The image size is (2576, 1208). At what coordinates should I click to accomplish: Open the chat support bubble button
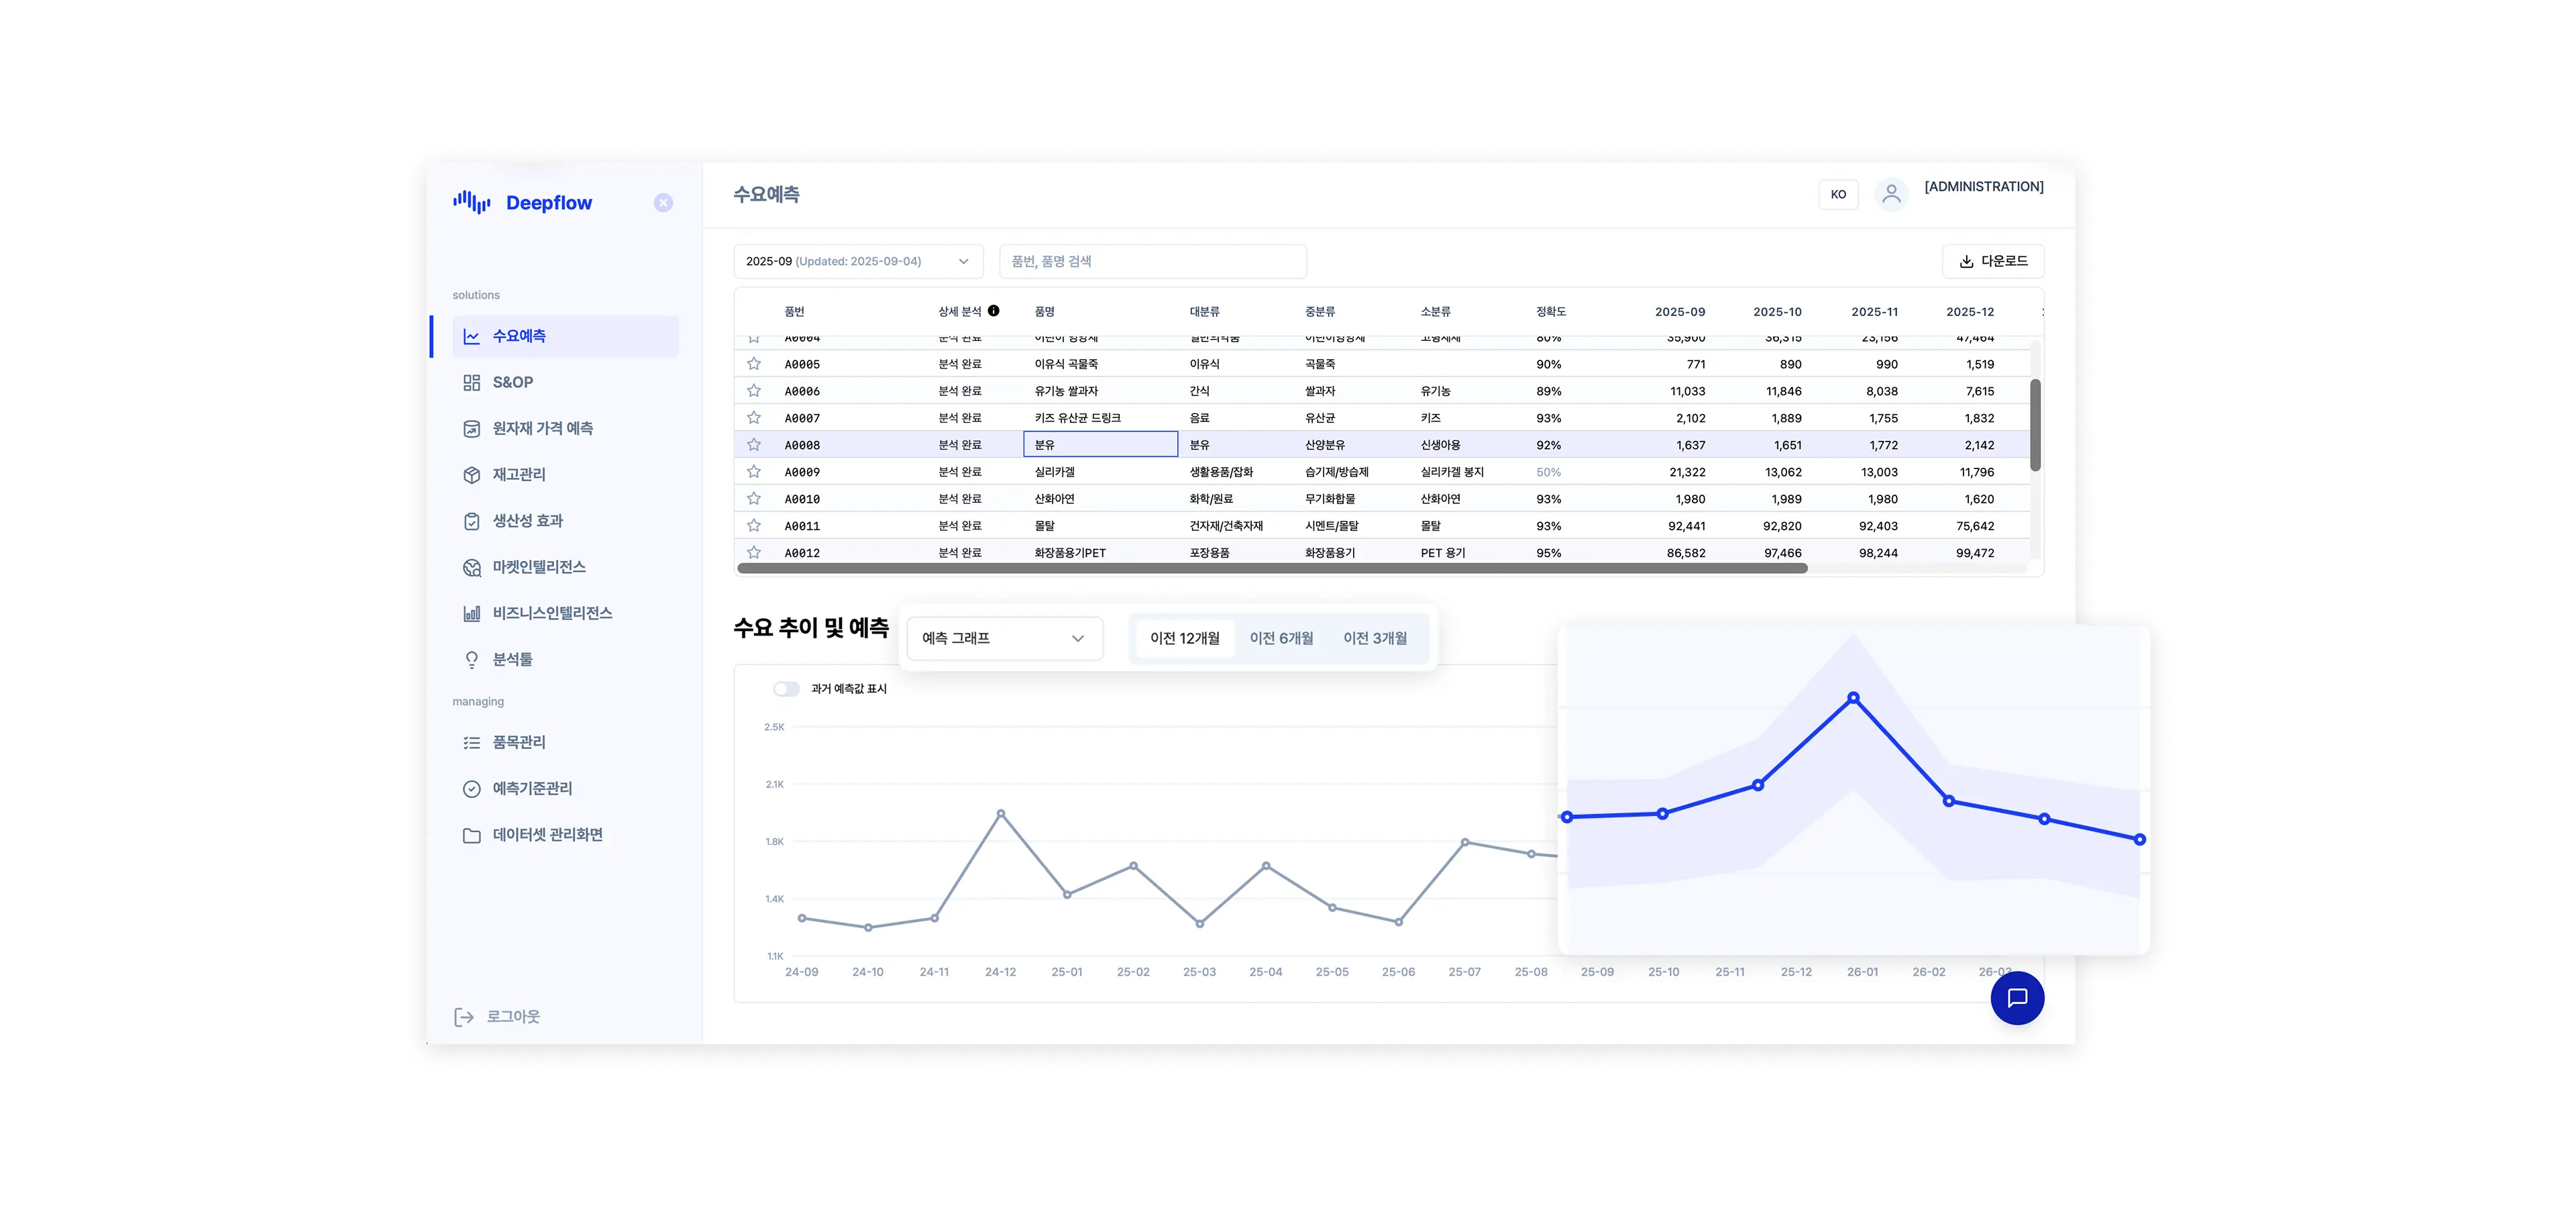(2017, 998)
